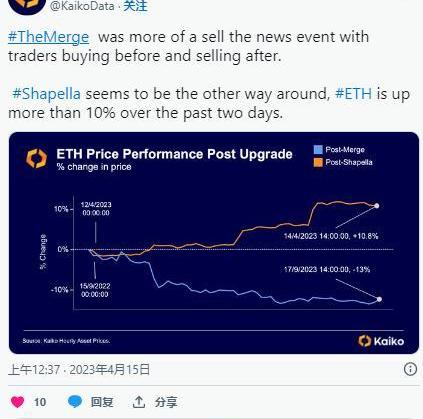Click the +10.8% endpoint marker dot
Image resolution: width=423 pixels, height=419 pixels.
377,206
